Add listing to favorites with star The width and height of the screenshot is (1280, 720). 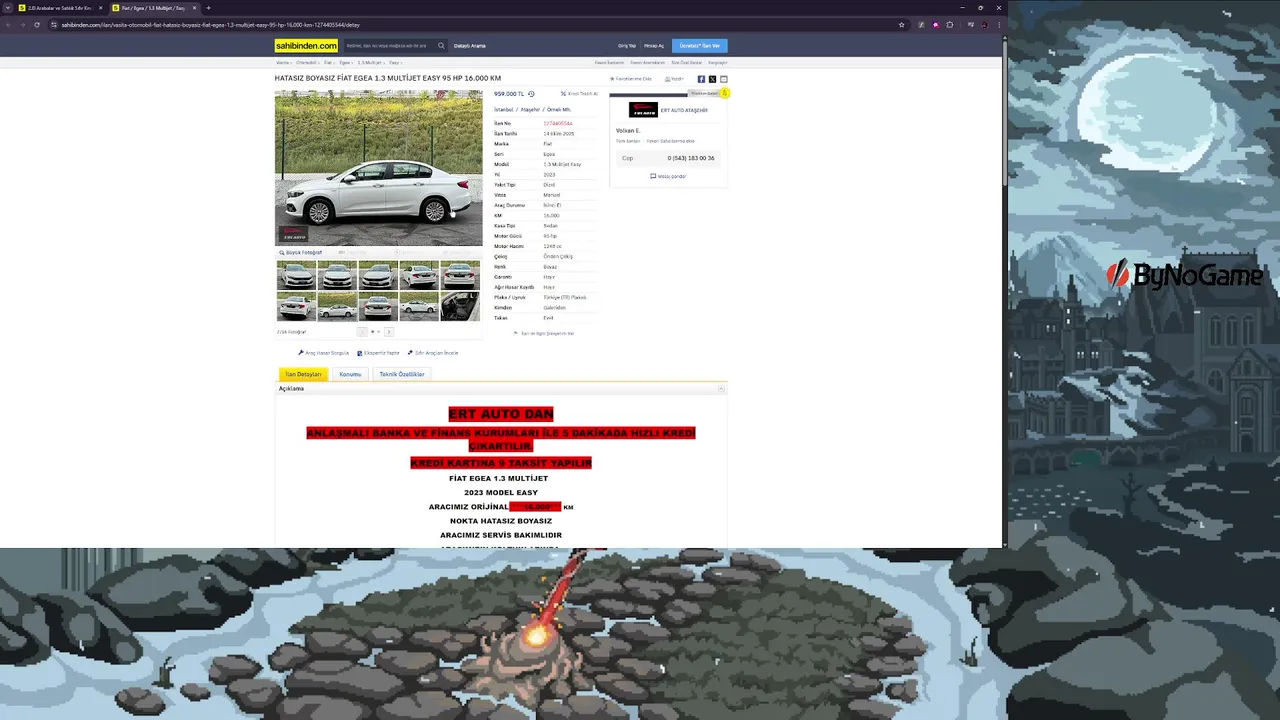[632, 79]
